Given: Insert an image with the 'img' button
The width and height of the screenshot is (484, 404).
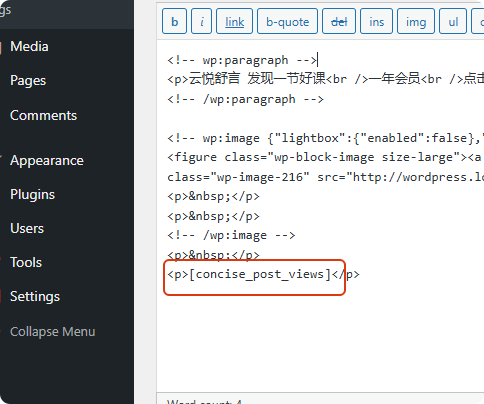Looking at the screenshot, I should pyautogui.click(x=416, y=22).
